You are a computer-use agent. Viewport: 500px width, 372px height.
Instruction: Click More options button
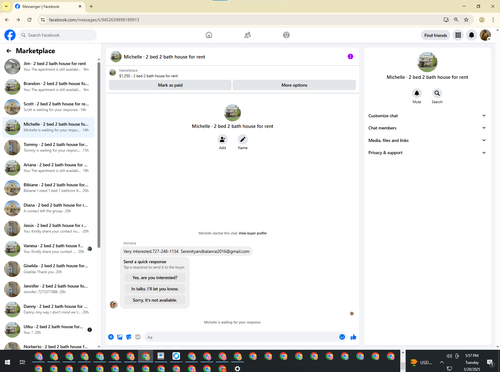[x=294, y=85]
